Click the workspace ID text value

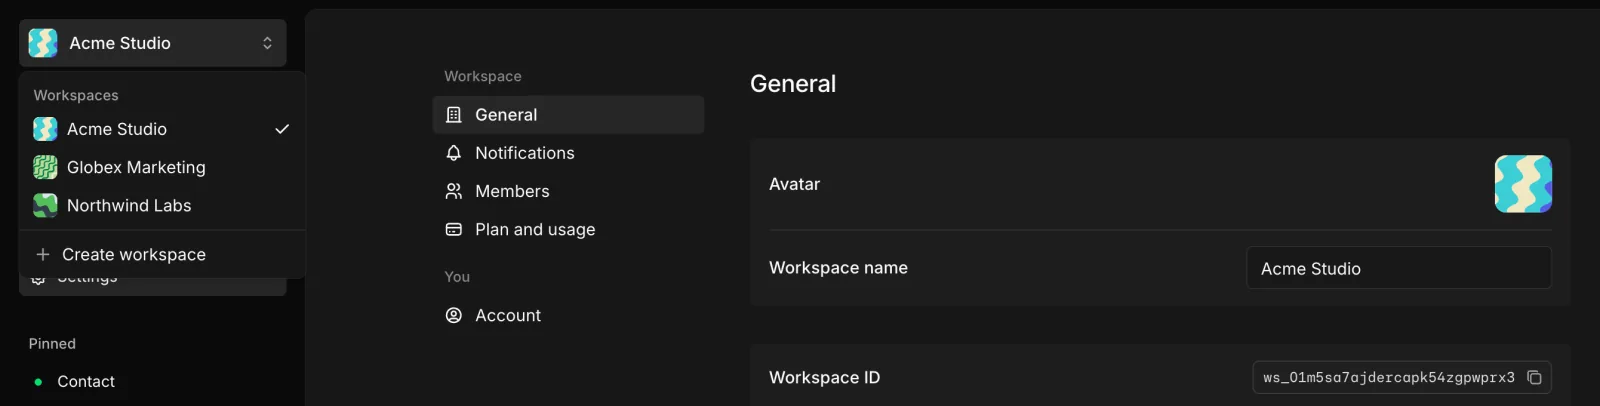coord(1389,378)
